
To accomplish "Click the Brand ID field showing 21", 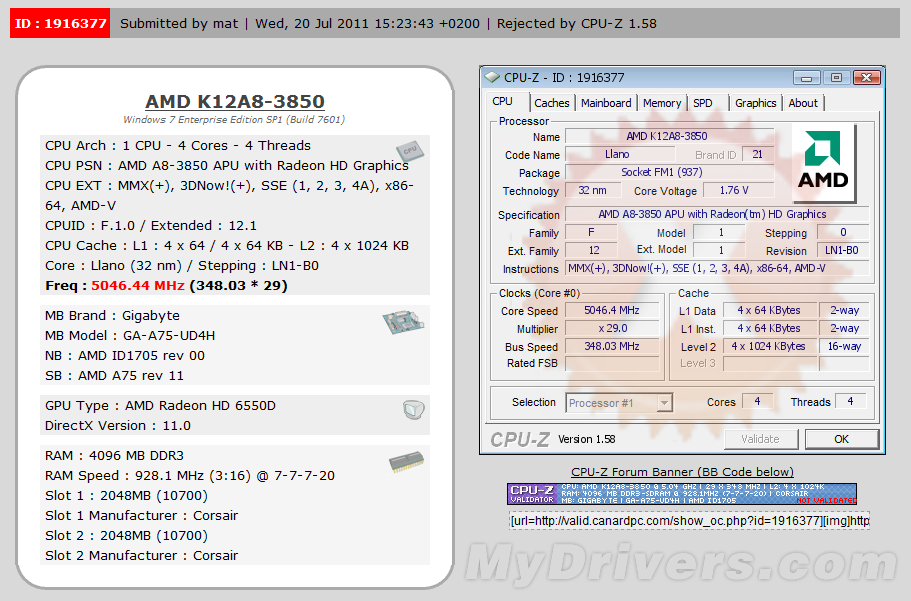I will point(758,154).
